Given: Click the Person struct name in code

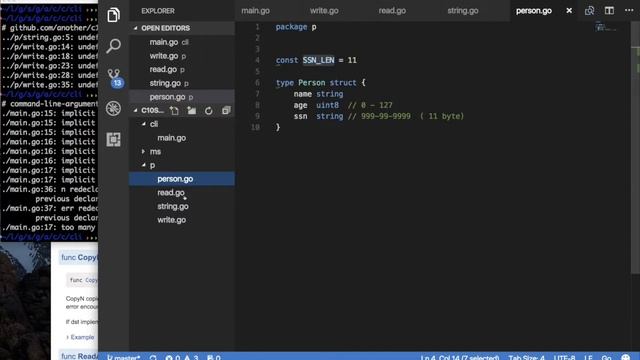Looking at the screenshot, I should click(x=311, y=83).
